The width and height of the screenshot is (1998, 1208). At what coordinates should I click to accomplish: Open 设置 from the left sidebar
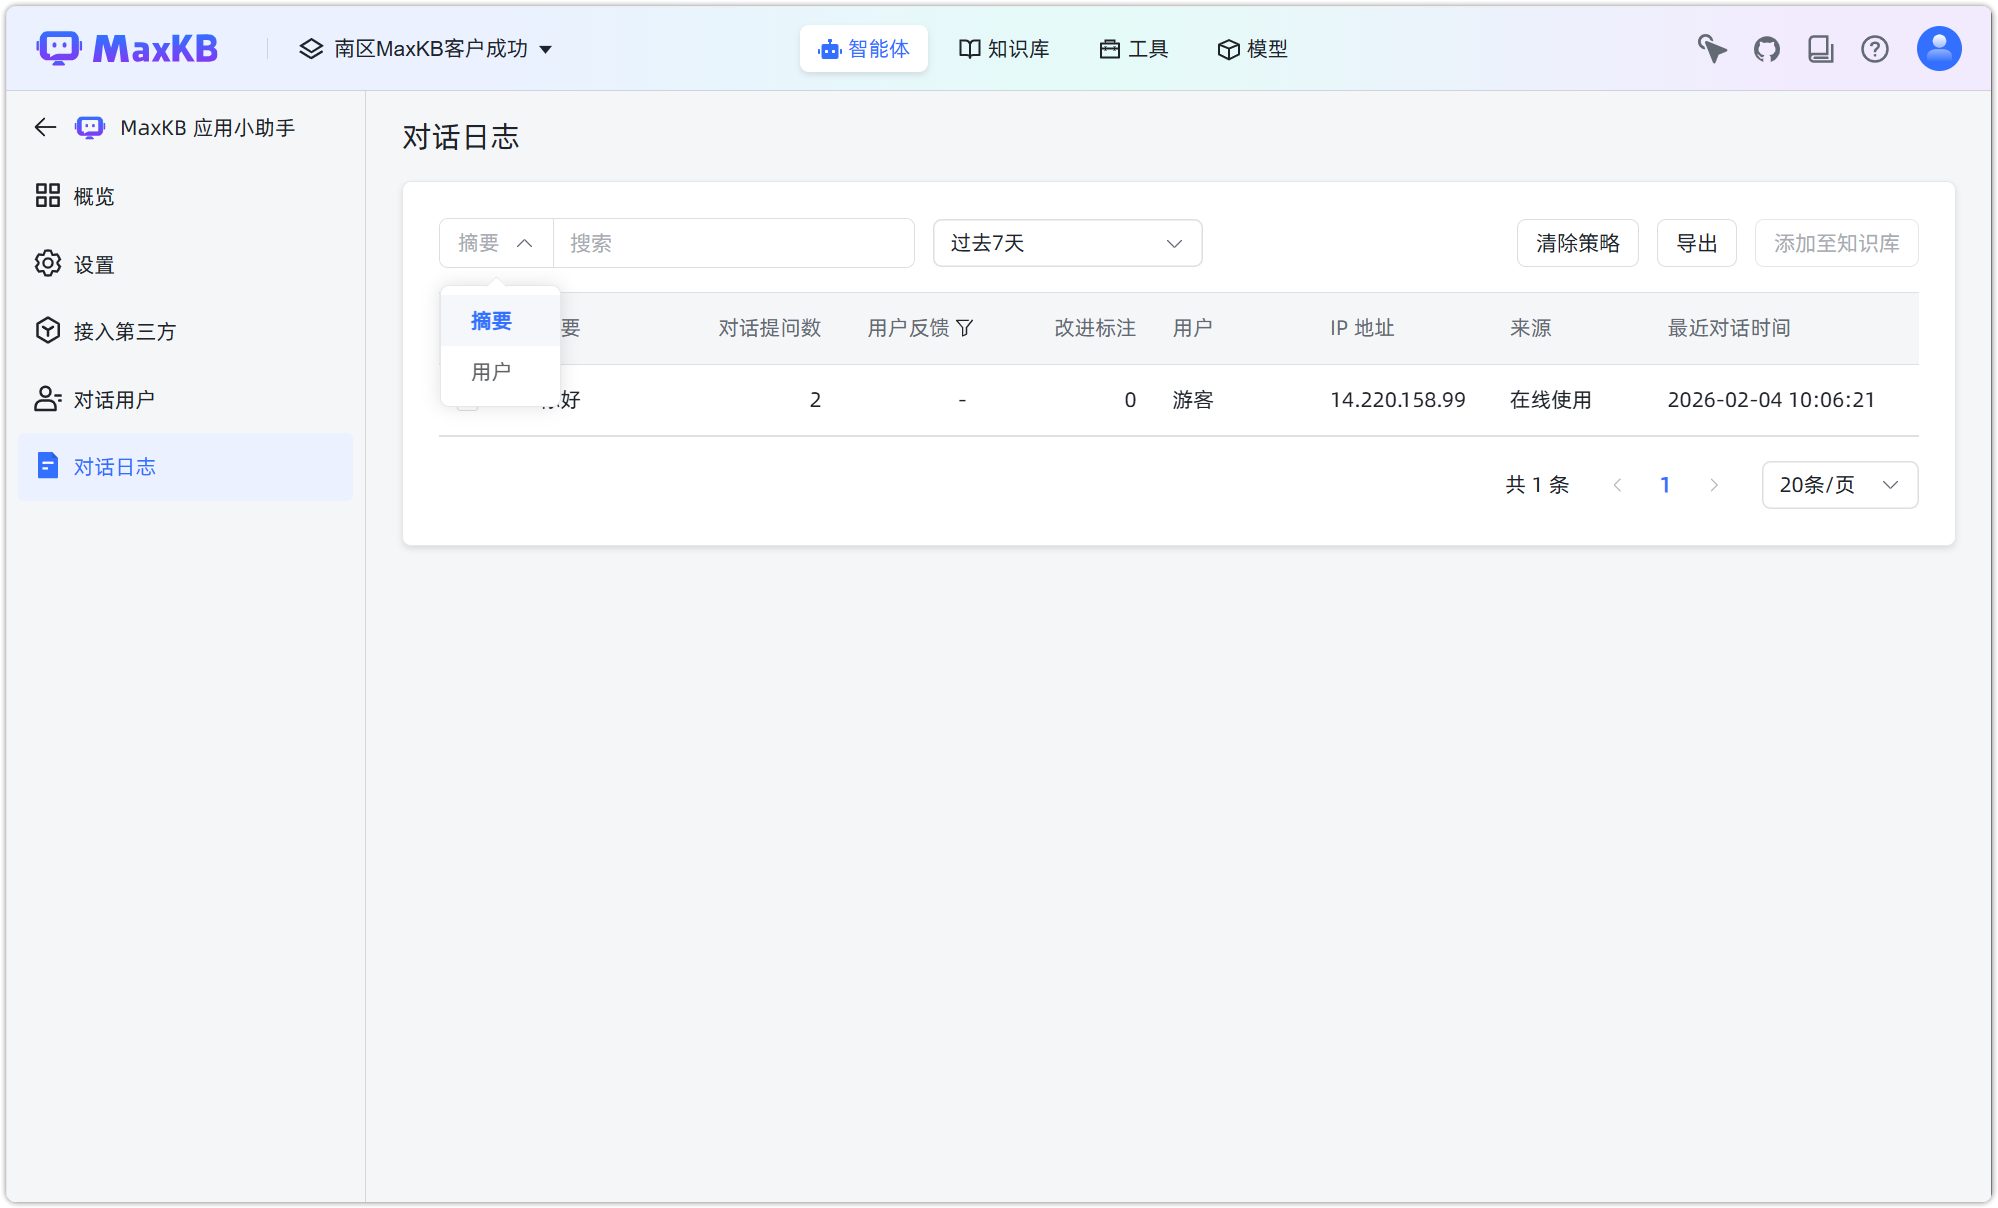click(93, 264)
